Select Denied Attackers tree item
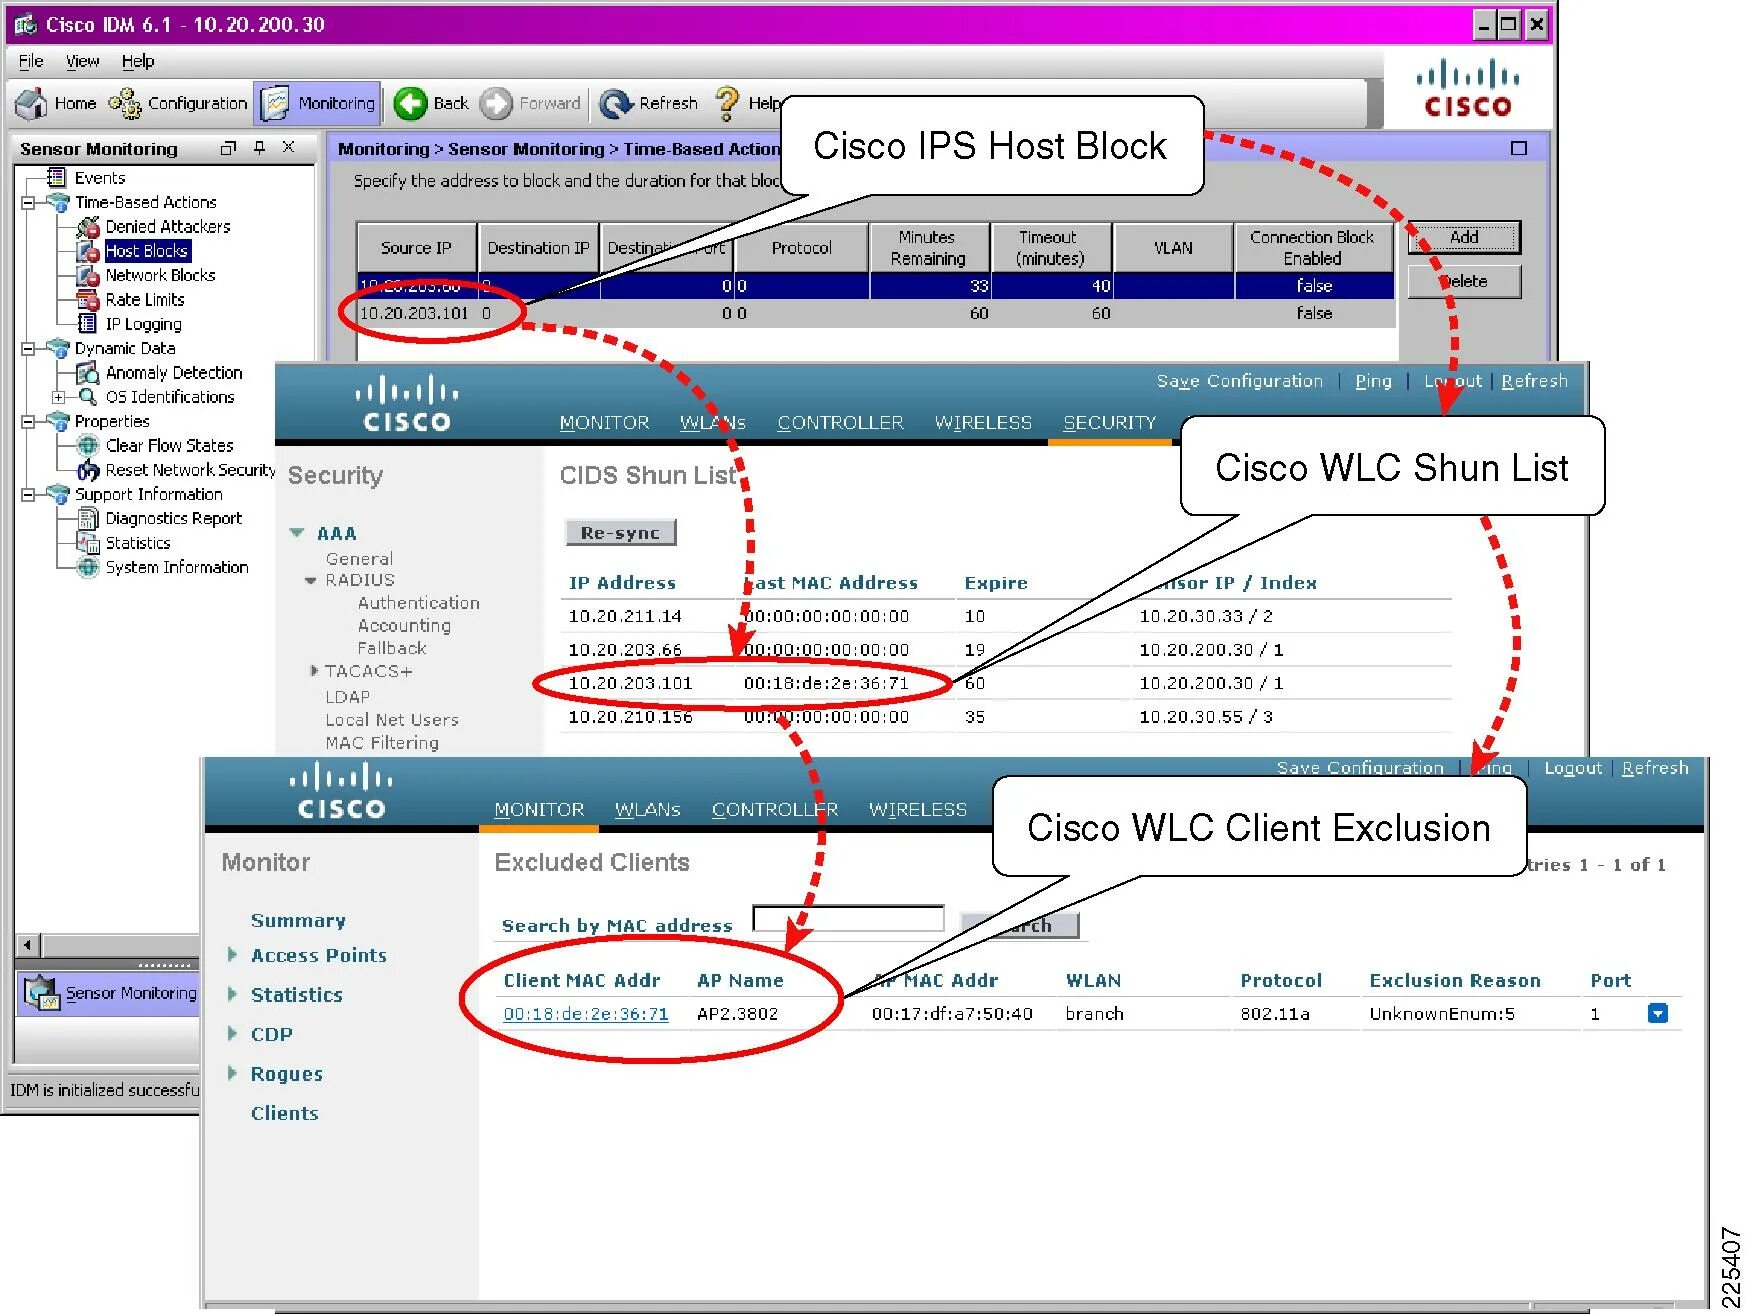Screen dimensions: 1746x1314 click(168, 227)
